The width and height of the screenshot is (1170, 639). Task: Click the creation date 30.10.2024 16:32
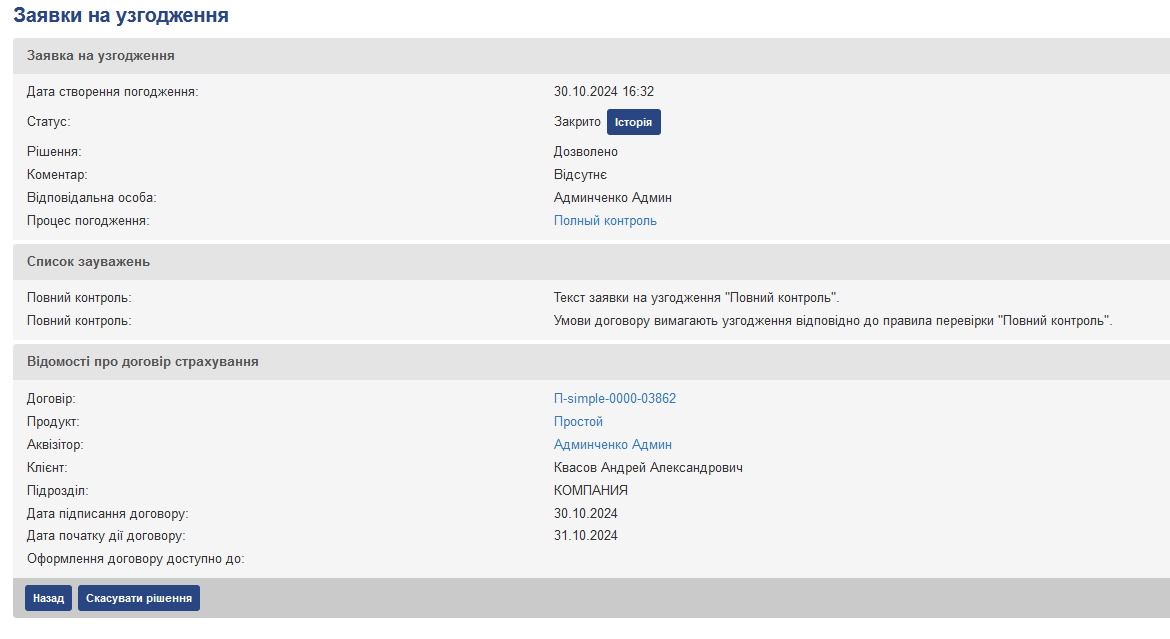point(604,92)
